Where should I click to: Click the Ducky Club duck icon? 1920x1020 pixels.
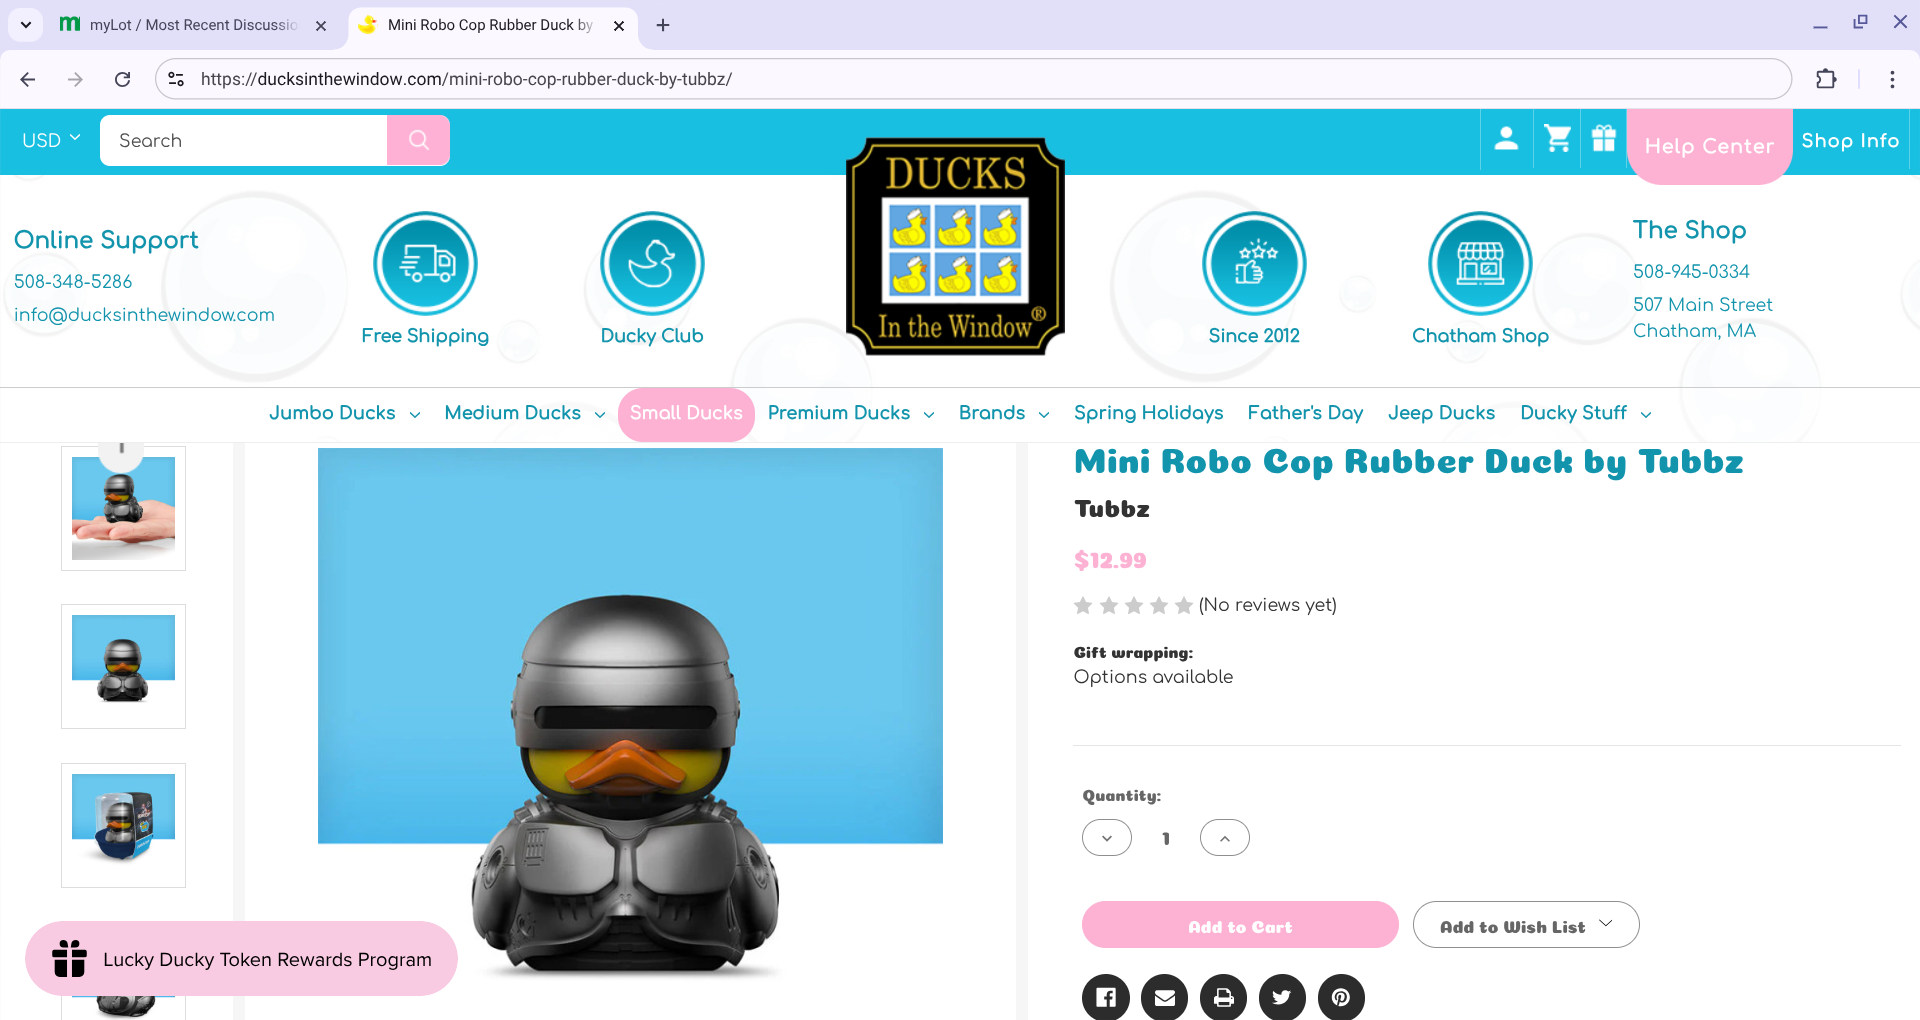(652, 264)
